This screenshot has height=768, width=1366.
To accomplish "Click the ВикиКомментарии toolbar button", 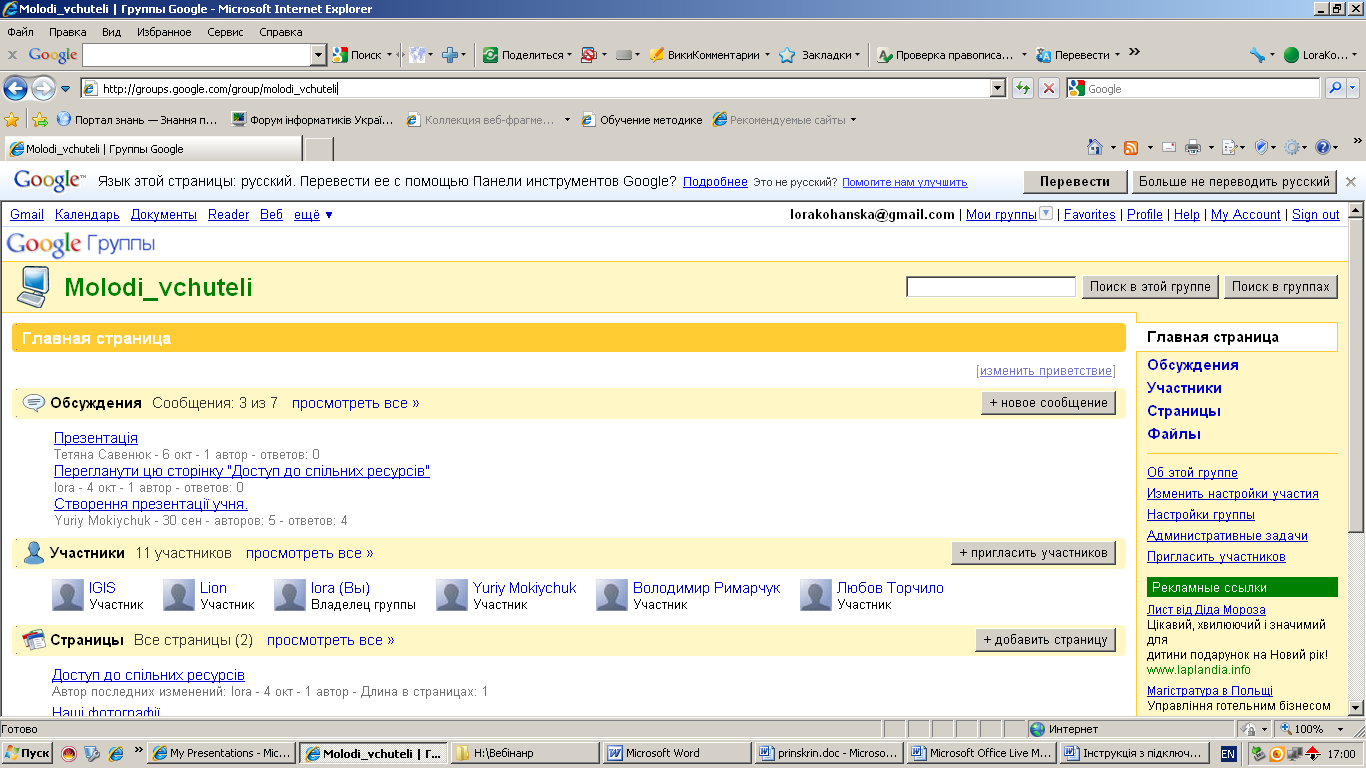I will pos(709,55).
